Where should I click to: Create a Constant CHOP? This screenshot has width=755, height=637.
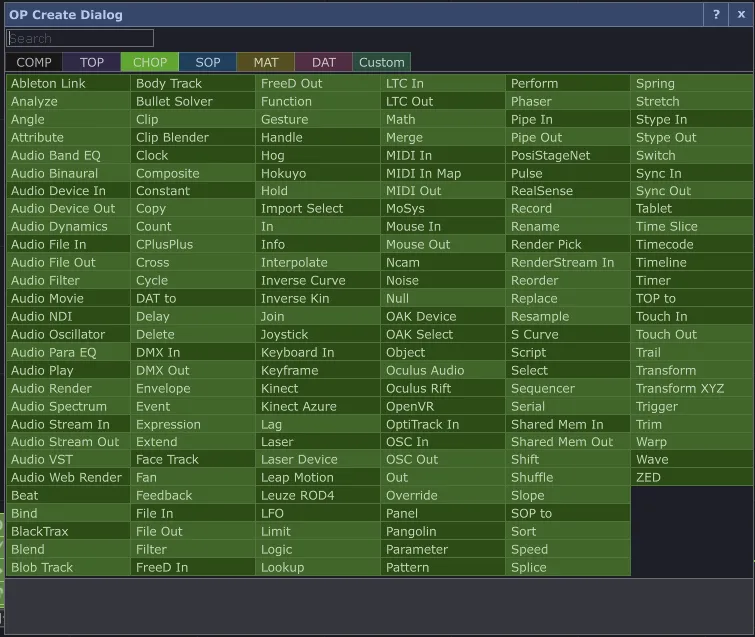click(x=193, y=191)
